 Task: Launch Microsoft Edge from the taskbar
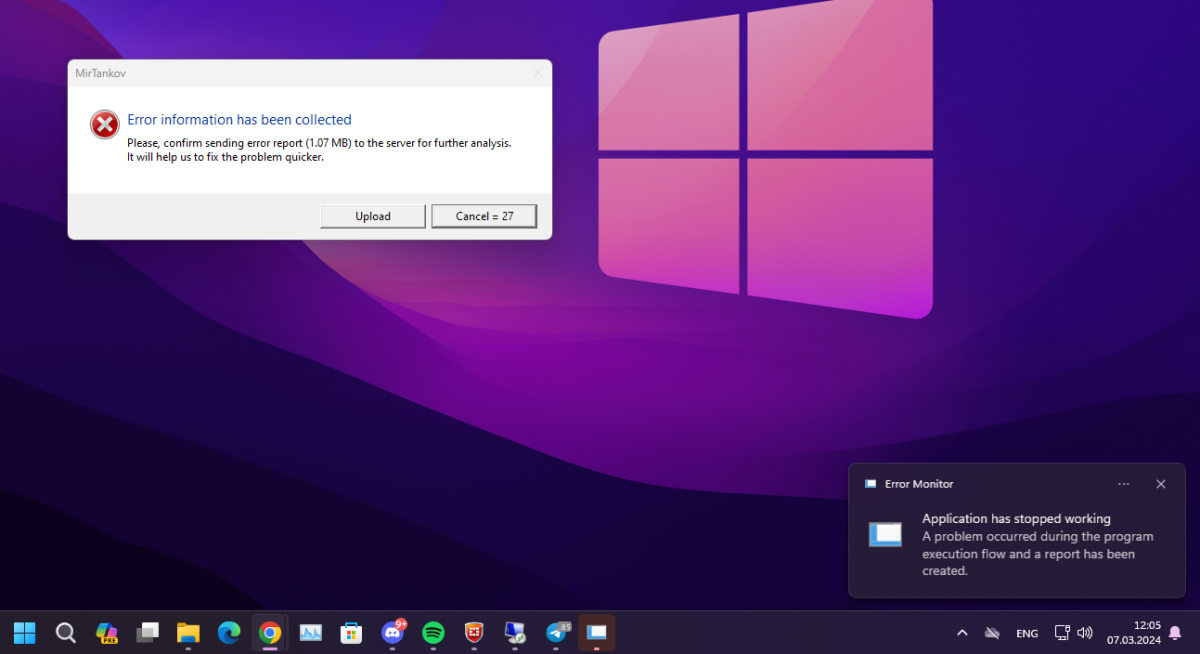click(229, 632)
